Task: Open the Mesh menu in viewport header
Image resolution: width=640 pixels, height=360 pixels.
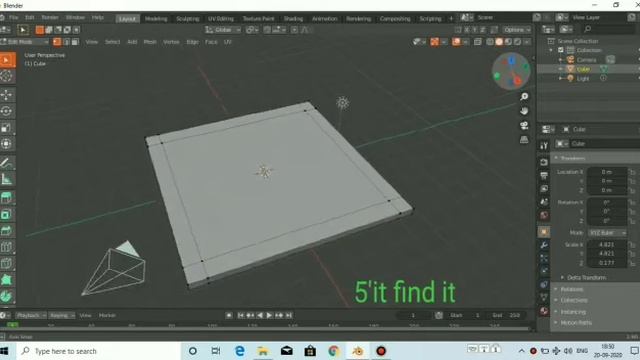Action: point(150,42)
